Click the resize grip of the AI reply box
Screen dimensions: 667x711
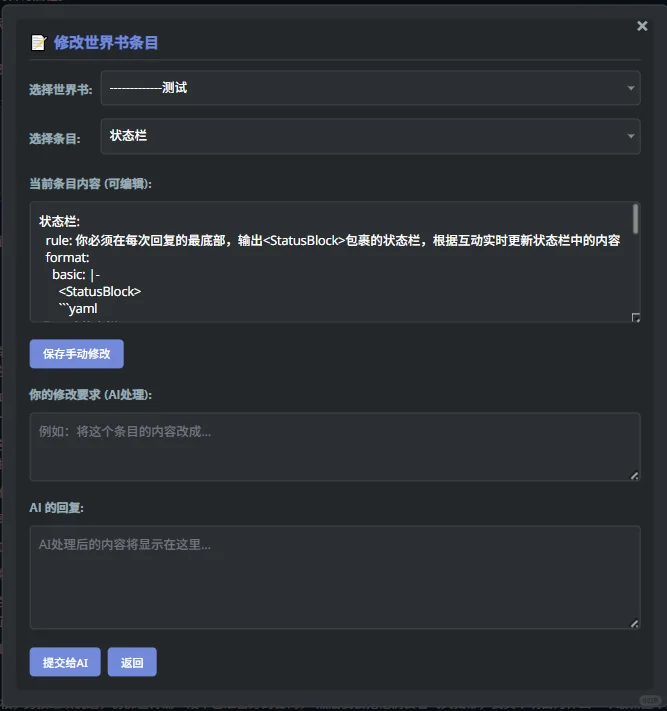point(634,624)
